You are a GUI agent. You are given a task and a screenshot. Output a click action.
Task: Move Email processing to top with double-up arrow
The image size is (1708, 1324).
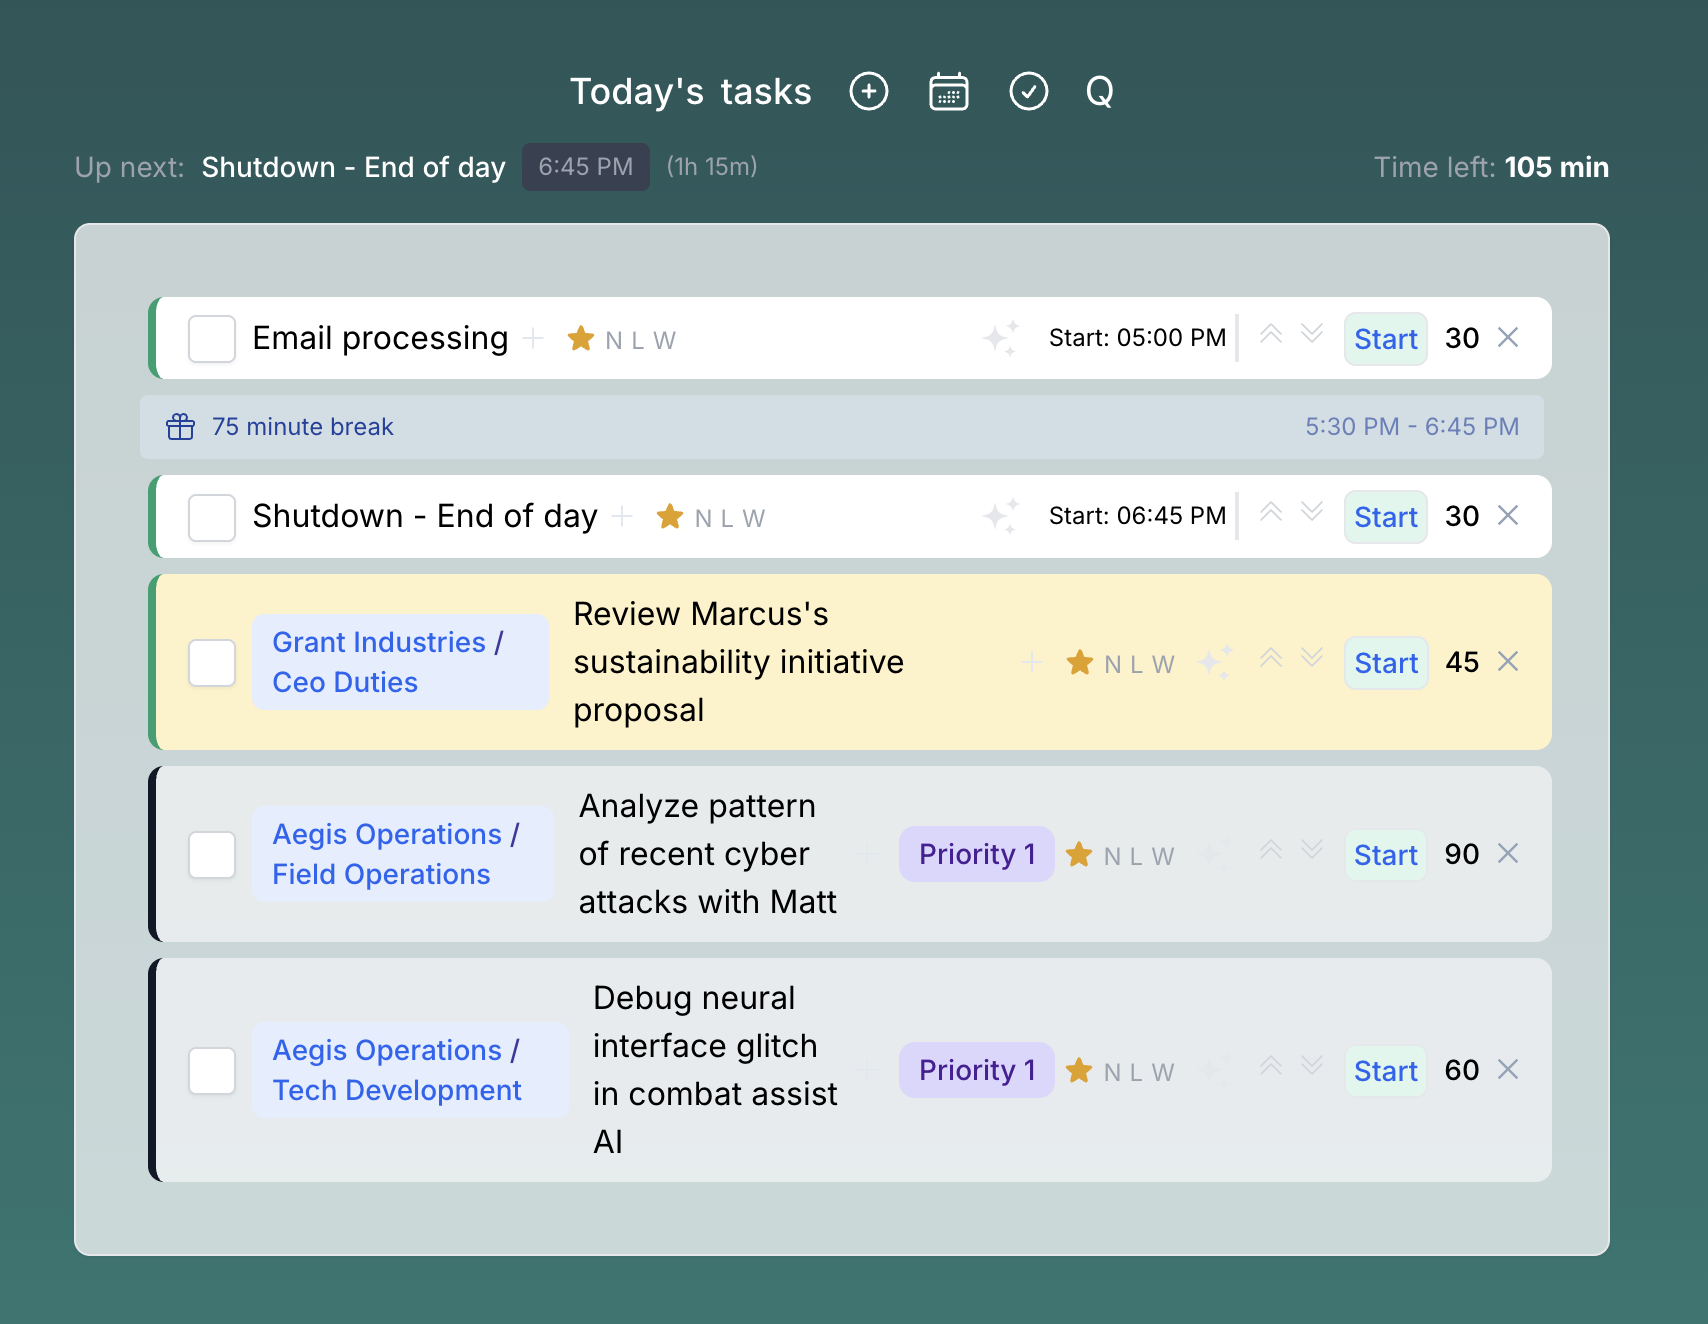[x=1271, y=334]
